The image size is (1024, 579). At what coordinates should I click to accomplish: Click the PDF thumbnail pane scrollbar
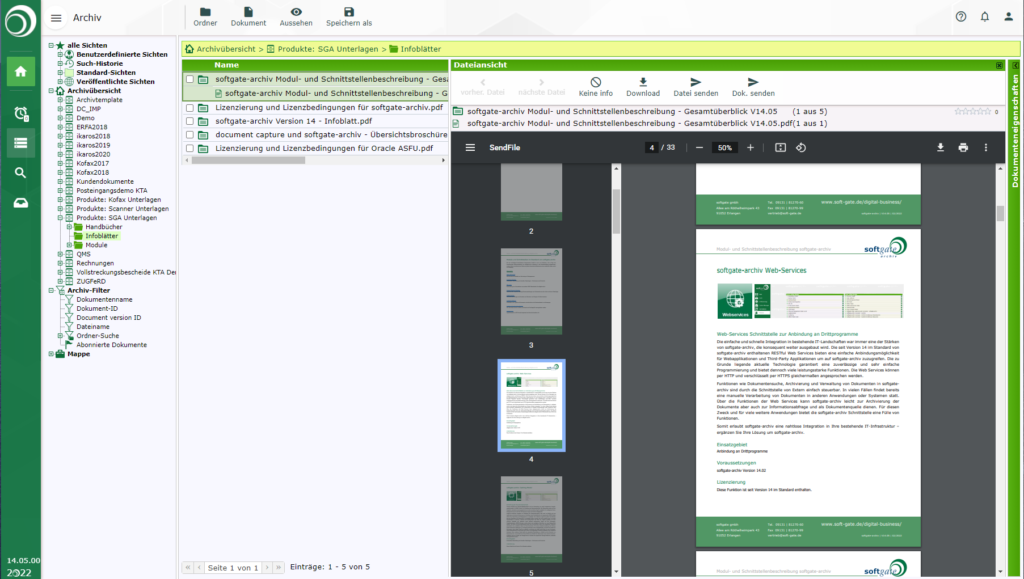[616, 211]
